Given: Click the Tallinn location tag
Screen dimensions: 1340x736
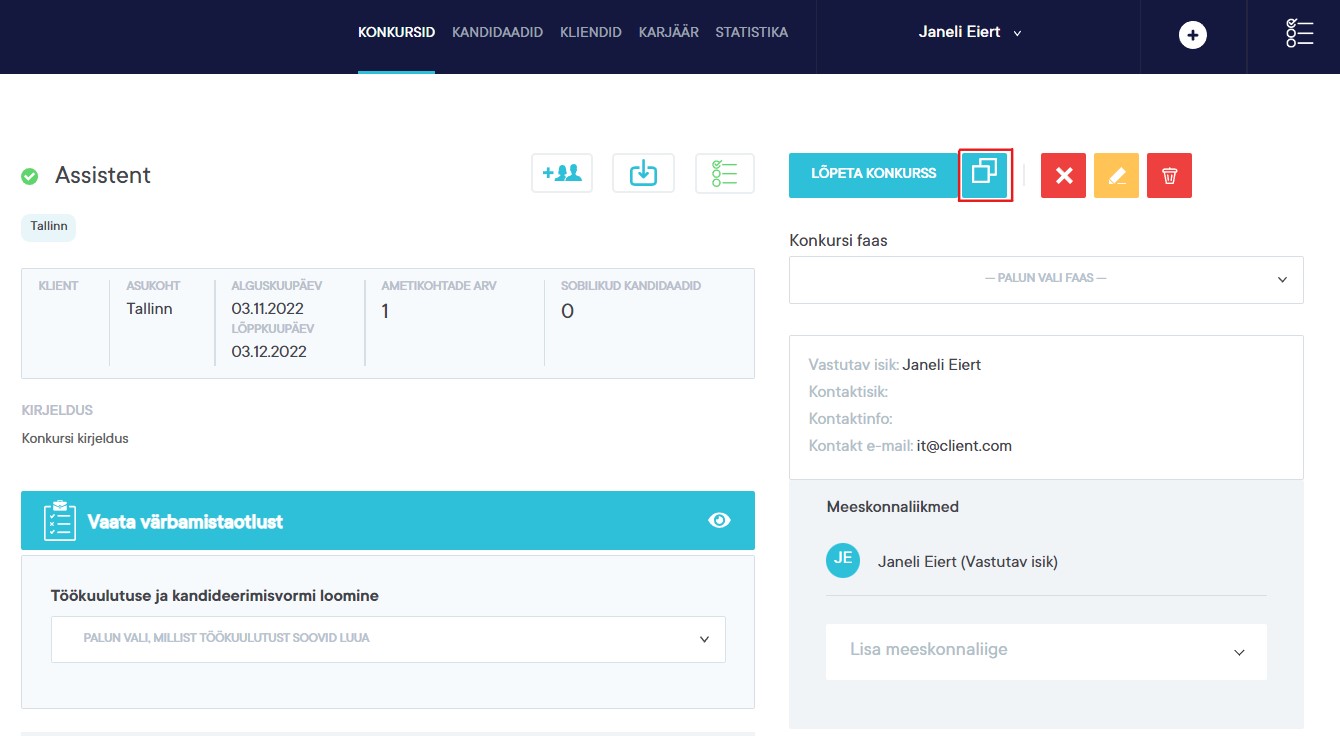Looking at the screenshot, I should 49,227.
